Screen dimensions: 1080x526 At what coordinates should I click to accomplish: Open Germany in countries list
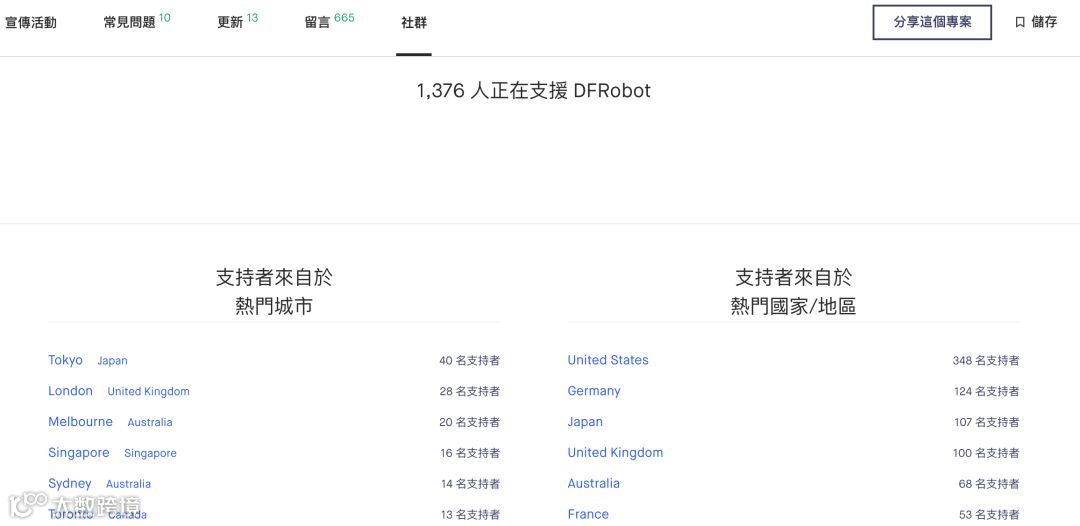[594, 391]
